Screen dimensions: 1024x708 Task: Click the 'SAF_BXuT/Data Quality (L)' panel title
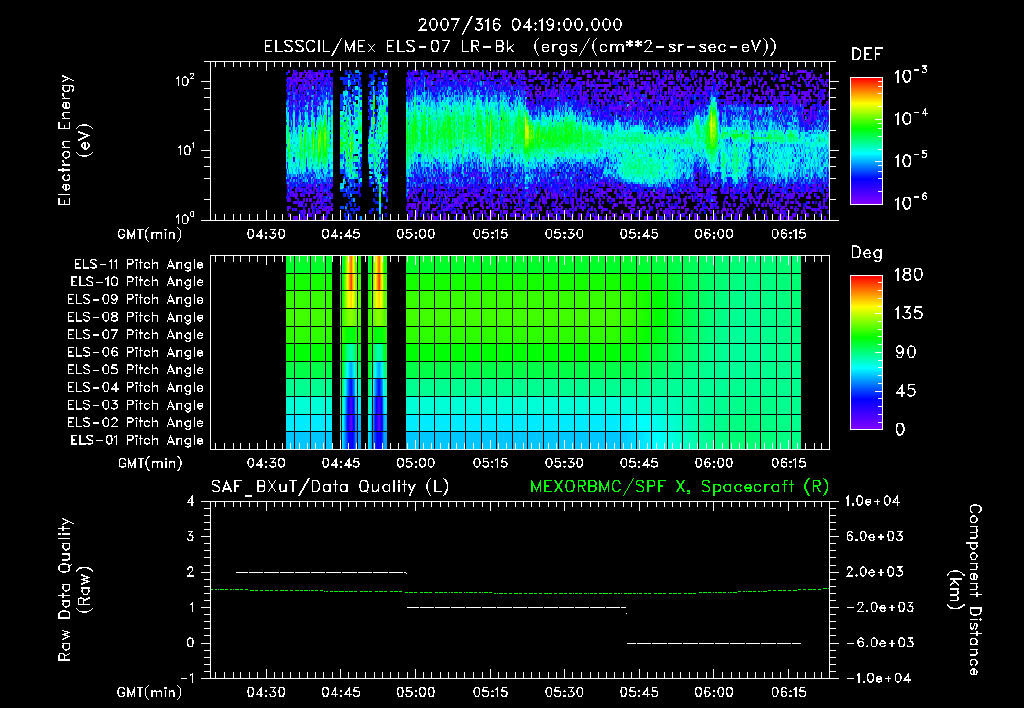[330, 487]
